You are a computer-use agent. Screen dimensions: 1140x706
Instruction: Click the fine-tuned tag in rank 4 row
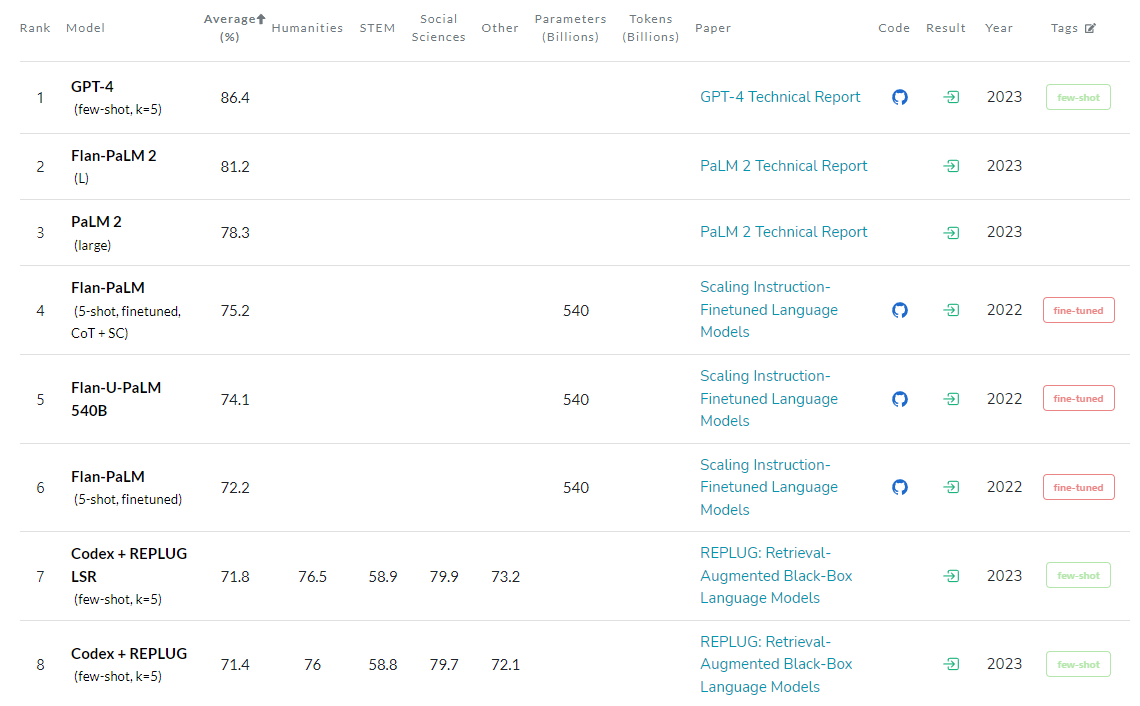point(1078,310)
